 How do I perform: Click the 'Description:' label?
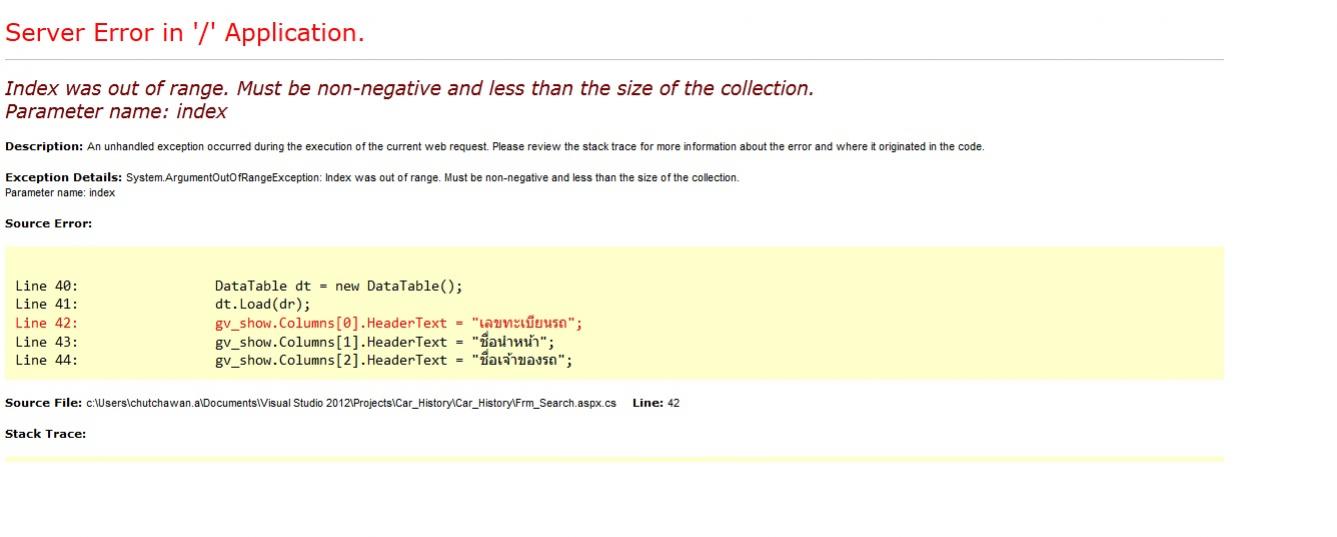coord(44,147)
